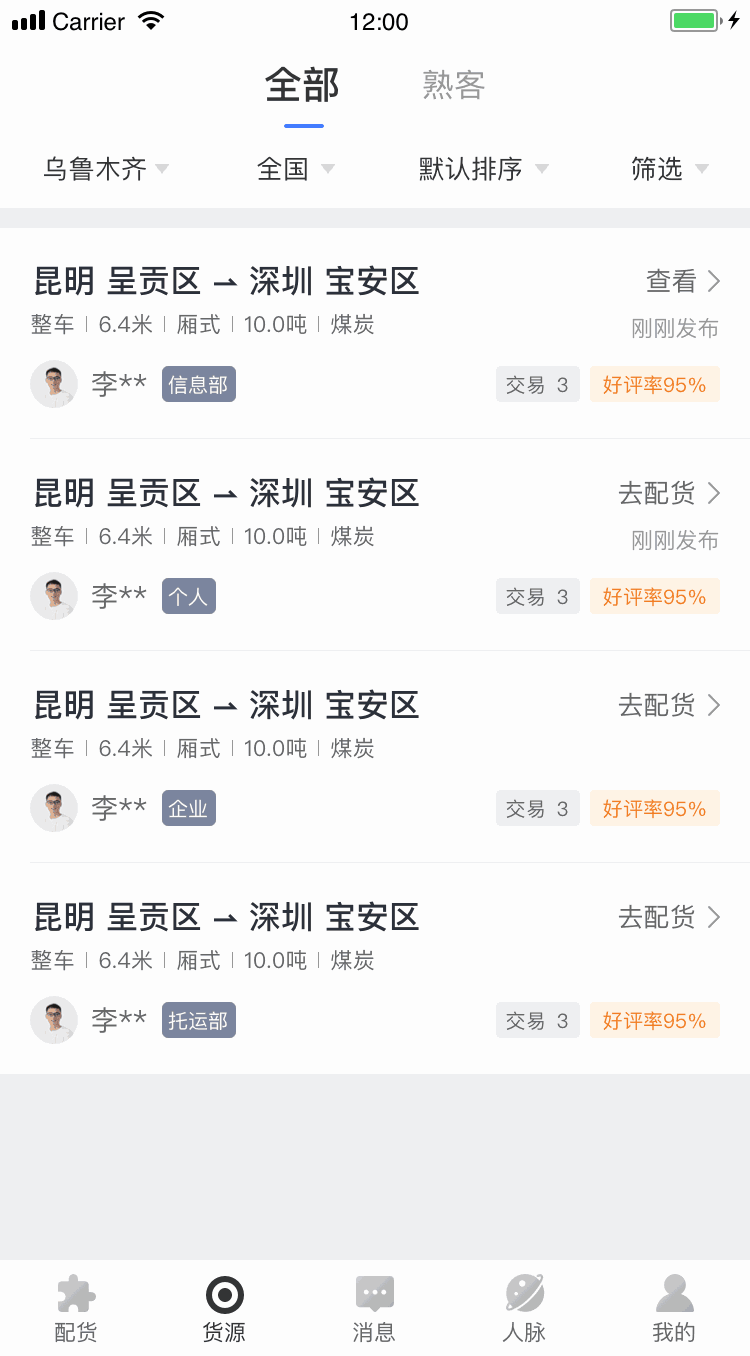
Task: Expand the 默认排序 sort dropdown
Action: coord(484,169)
